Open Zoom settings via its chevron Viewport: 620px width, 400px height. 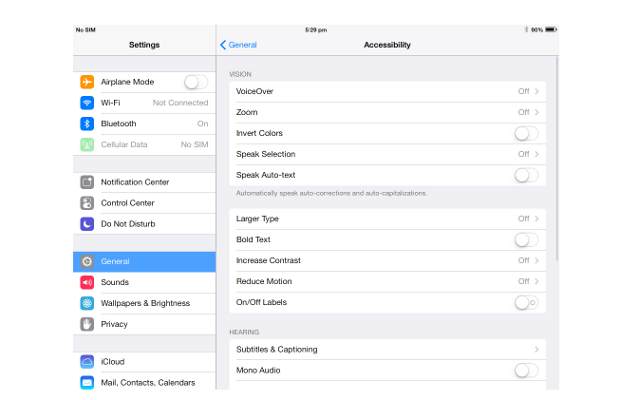point(537,112)
